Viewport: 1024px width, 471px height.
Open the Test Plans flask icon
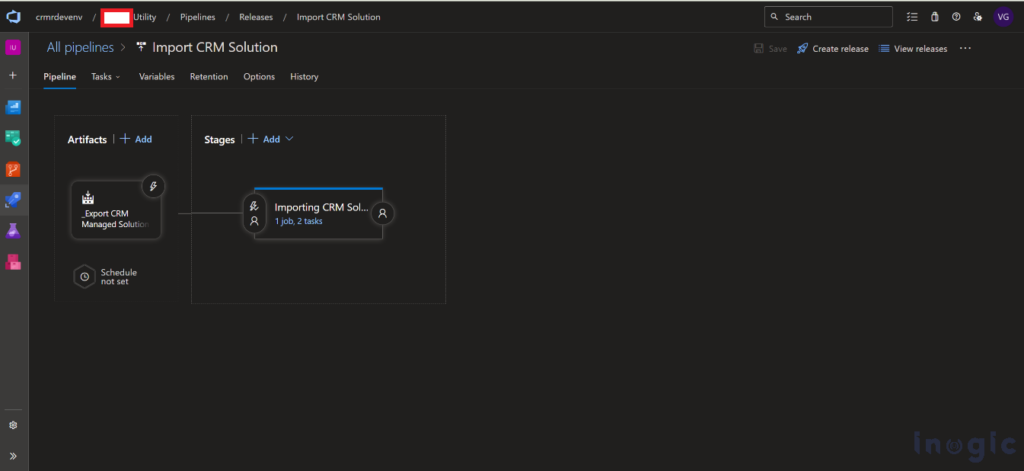tap(13, 231)
